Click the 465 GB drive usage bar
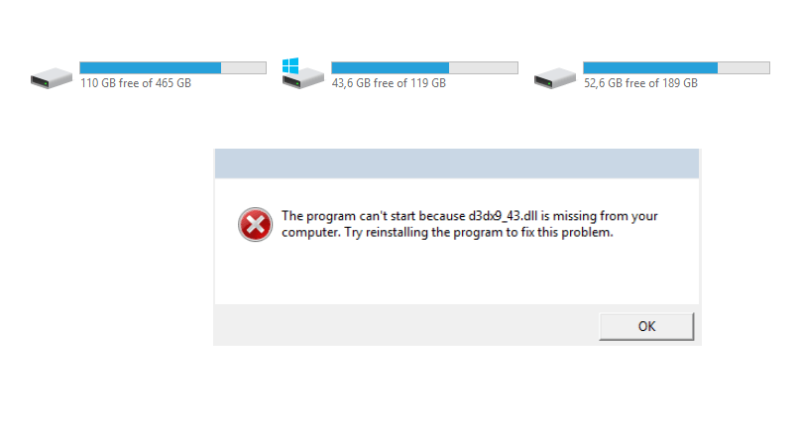The image size is (800, 437). [x=173, y=68]
